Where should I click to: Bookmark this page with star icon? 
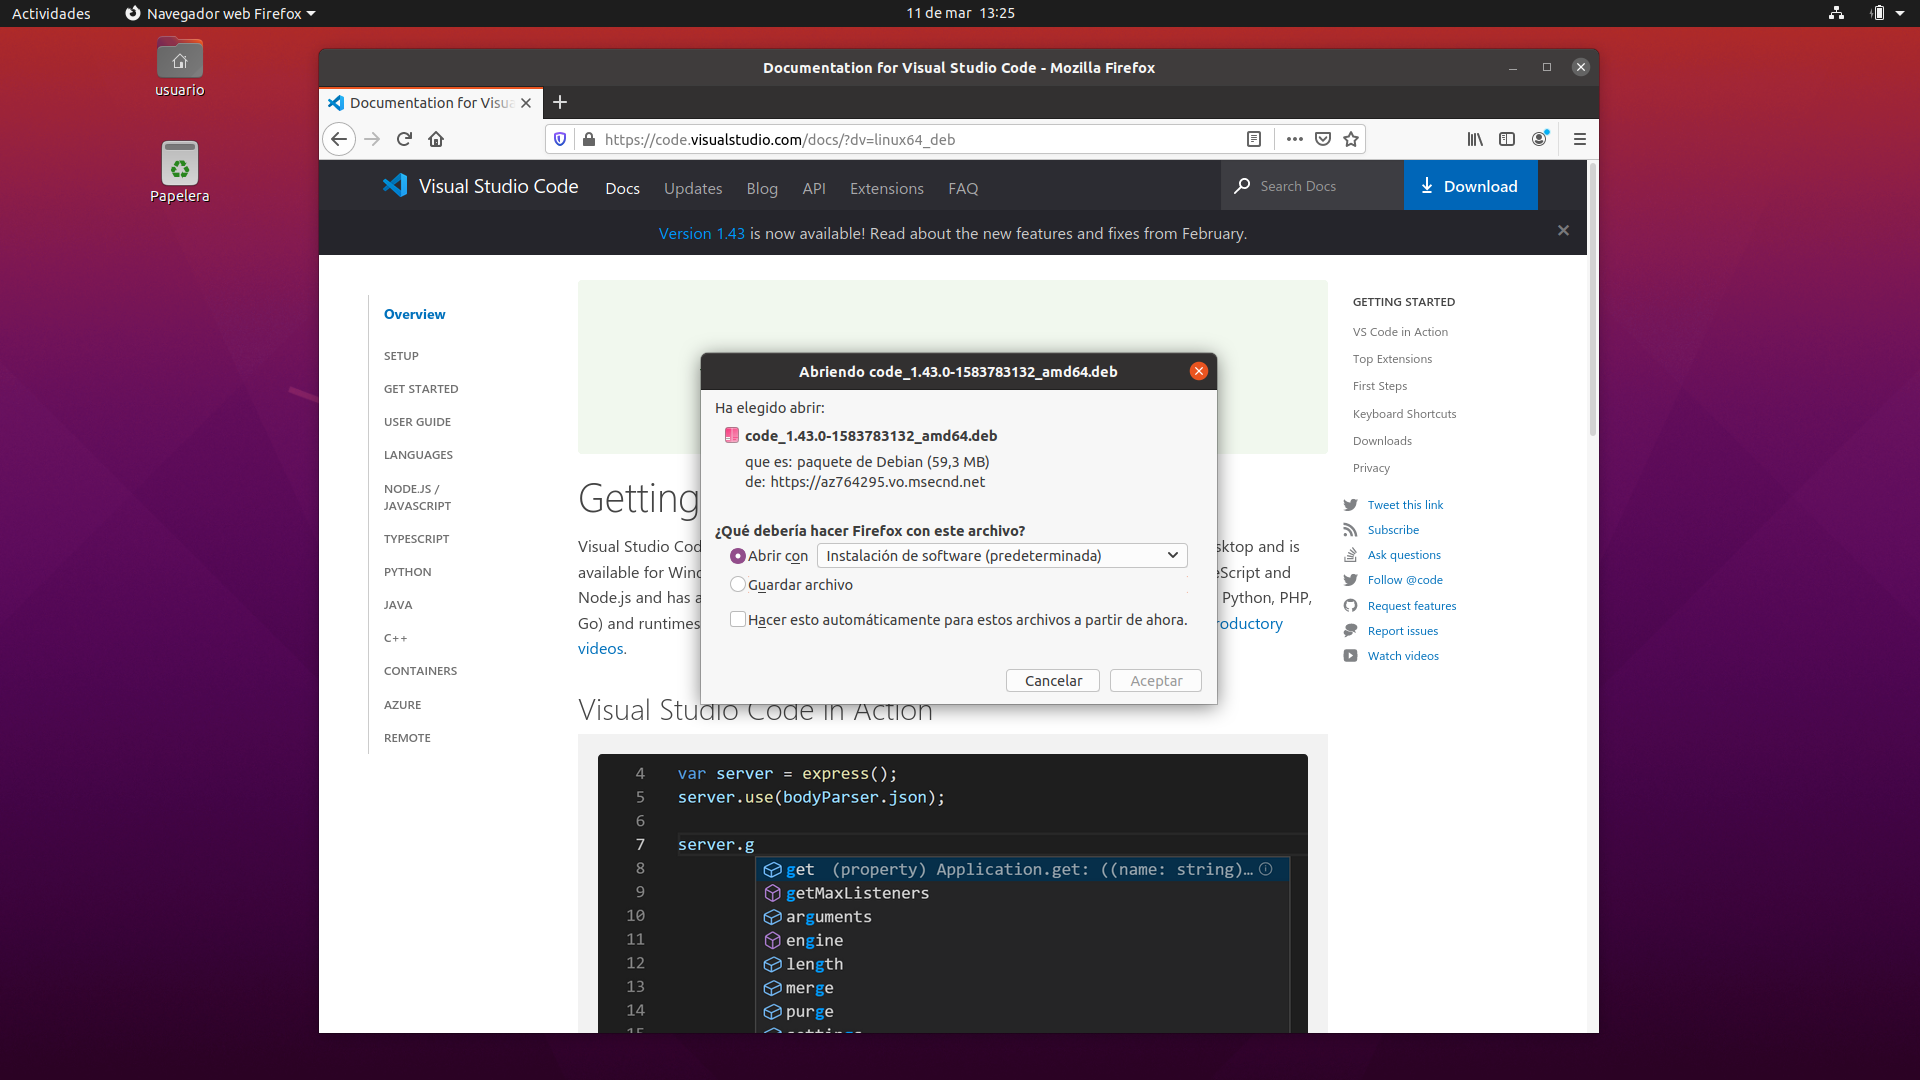[x=1351, y=139]
